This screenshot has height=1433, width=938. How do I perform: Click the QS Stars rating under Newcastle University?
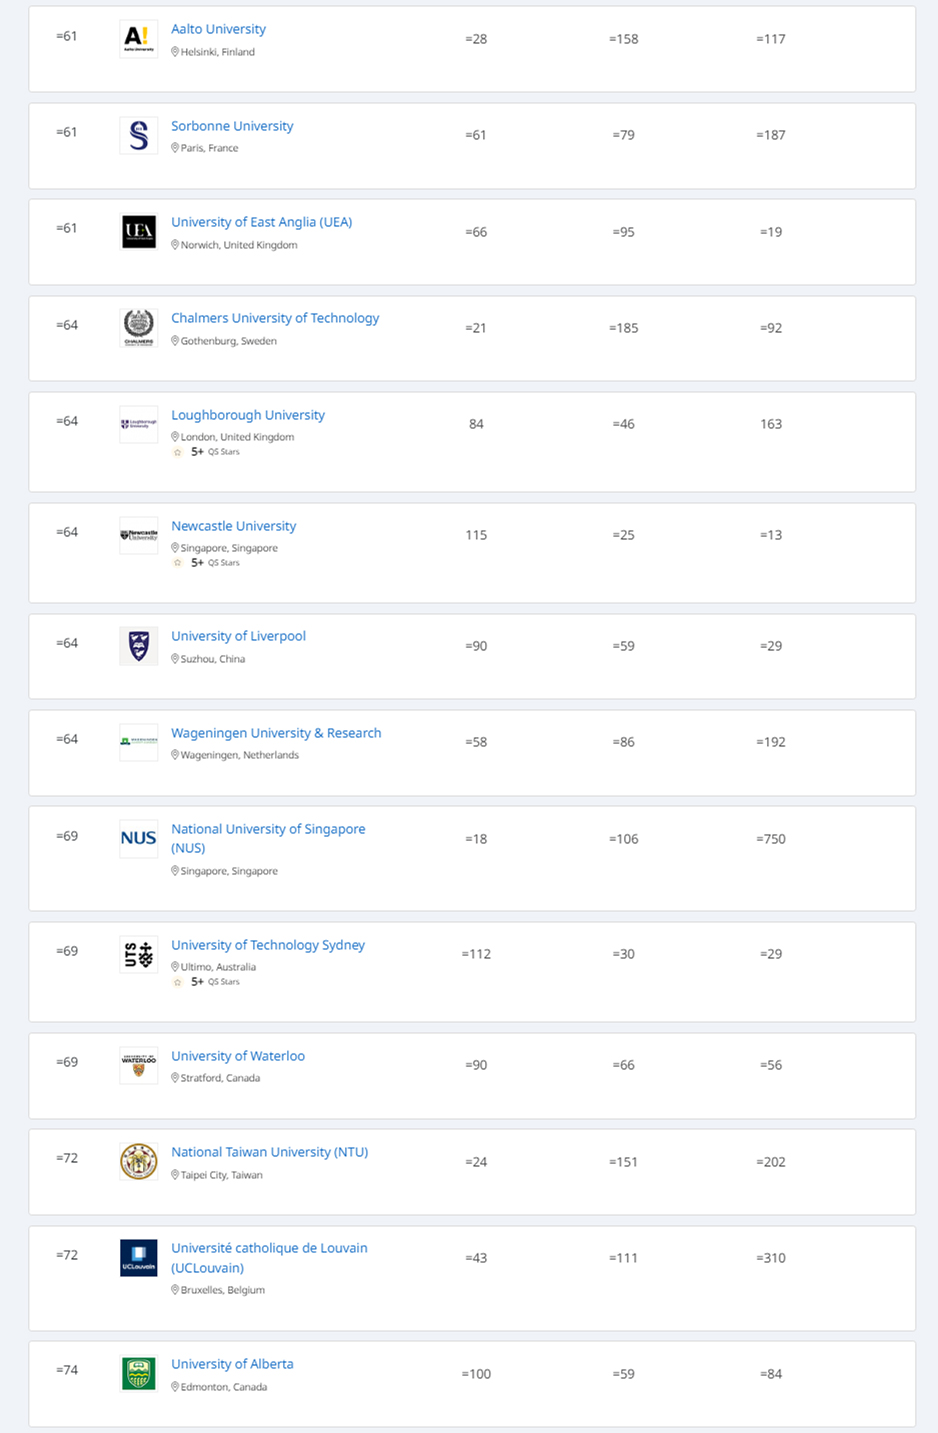[207, 563]
